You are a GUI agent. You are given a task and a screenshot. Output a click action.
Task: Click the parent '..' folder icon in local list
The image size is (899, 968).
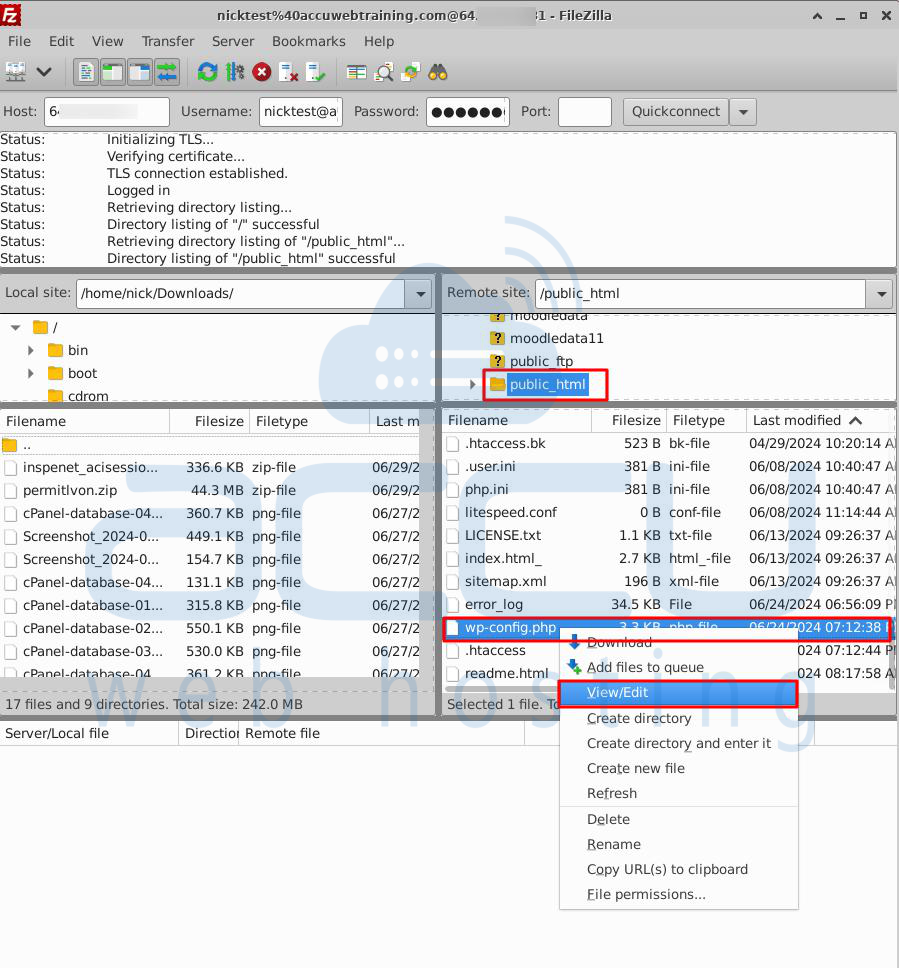[x=9, y=444]
